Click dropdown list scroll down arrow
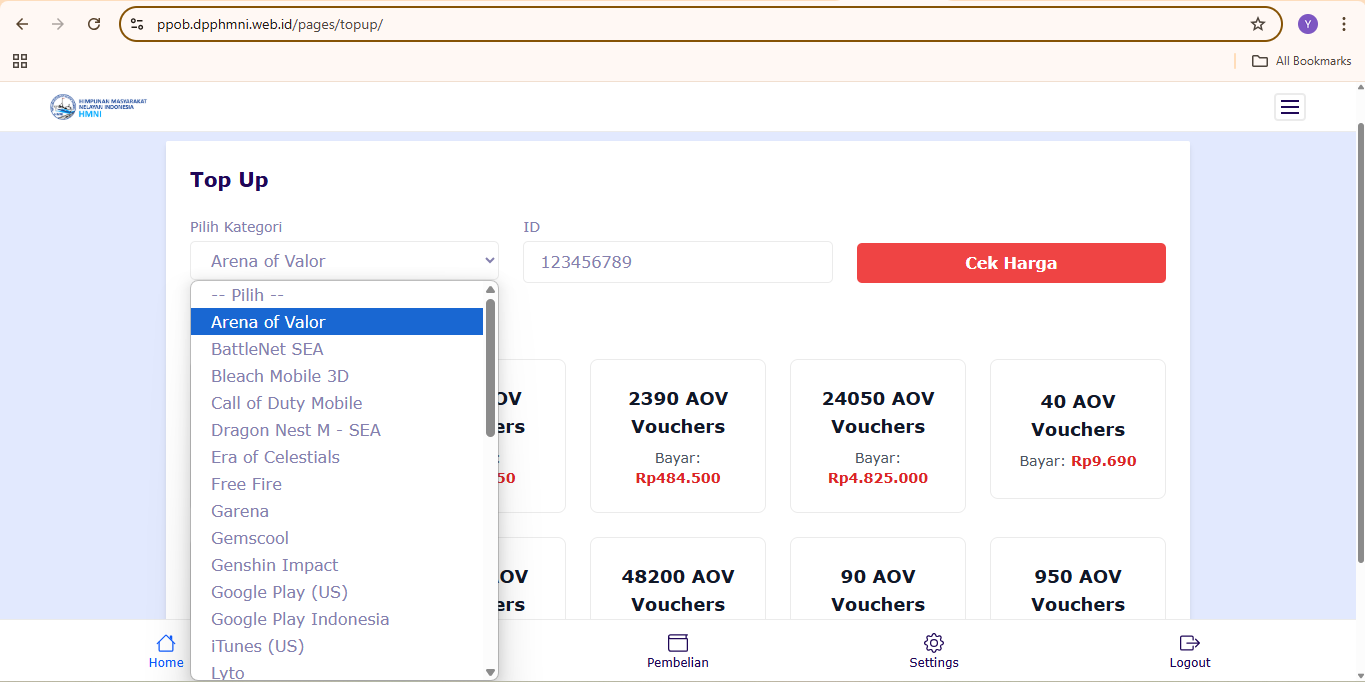 [490, 672]
